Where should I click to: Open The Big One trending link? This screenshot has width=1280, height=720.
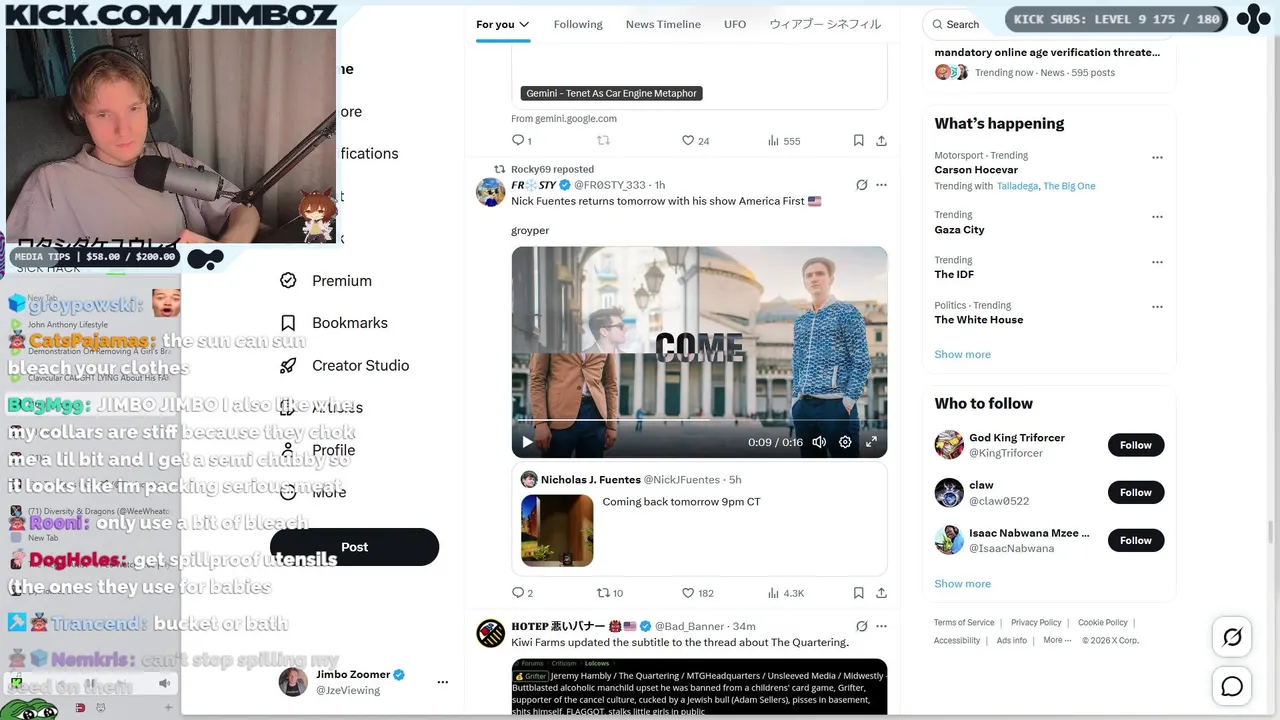(x=1069, y=186)
